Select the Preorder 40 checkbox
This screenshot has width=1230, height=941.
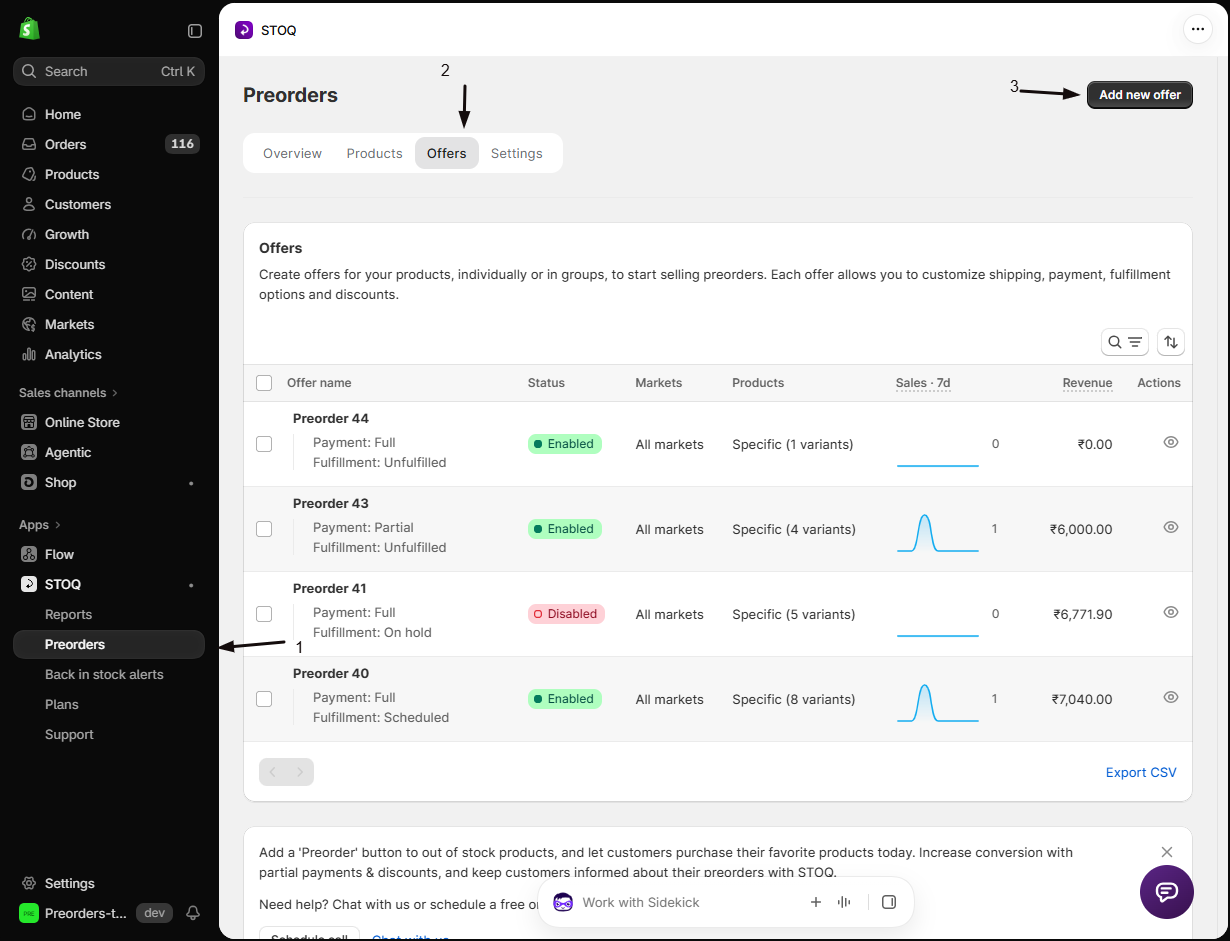(264, 699)
